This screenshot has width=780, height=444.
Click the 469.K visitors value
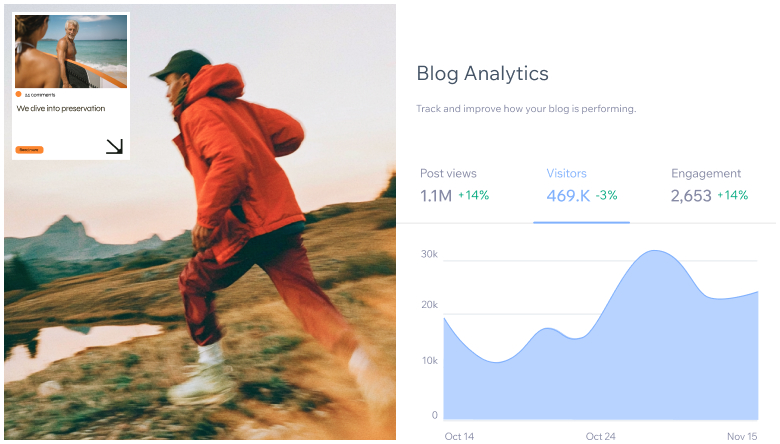coord(568,196)
